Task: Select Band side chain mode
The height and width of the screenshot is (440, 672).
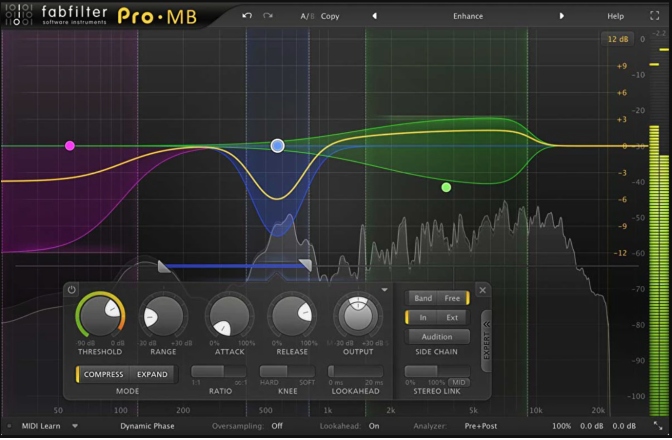Action: (x=423, y=298)
